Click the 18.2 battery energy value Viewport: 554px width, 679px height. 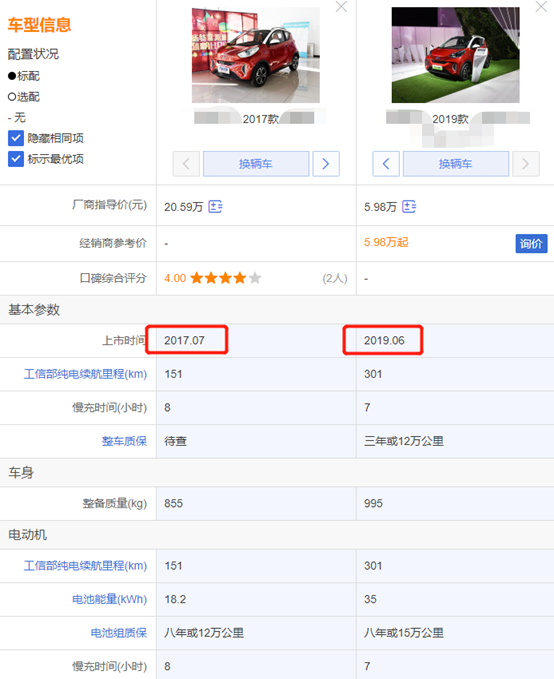175,599
